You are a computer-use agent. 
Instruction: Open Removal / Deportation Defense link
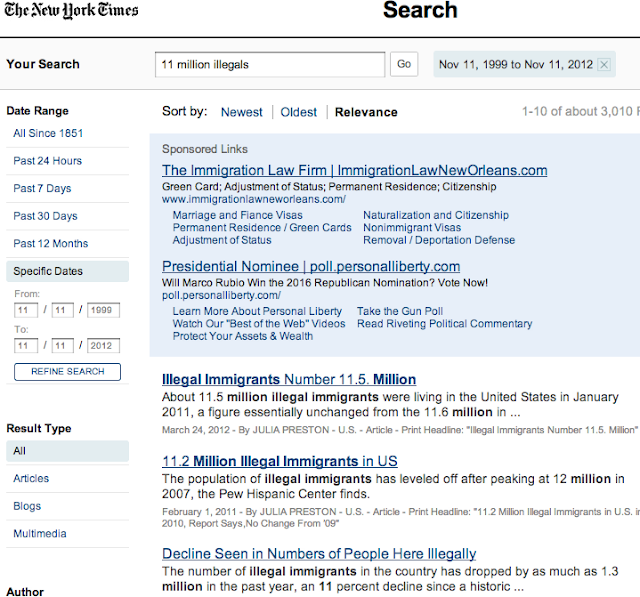pyautogui.click(x=439, y=240)
